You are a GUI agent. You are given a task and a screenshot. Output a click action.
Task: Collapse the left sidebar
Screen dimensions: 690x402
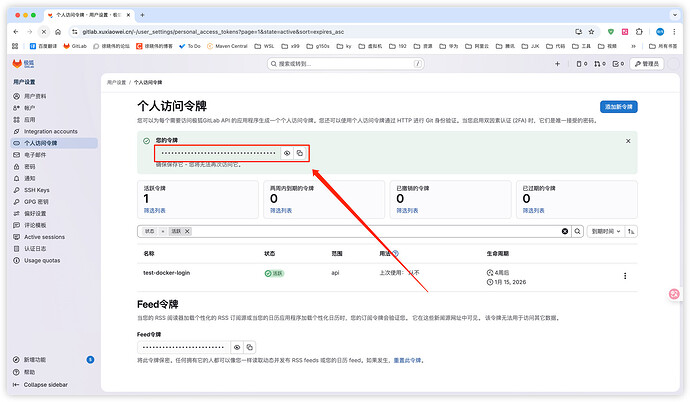click(45, 384)
